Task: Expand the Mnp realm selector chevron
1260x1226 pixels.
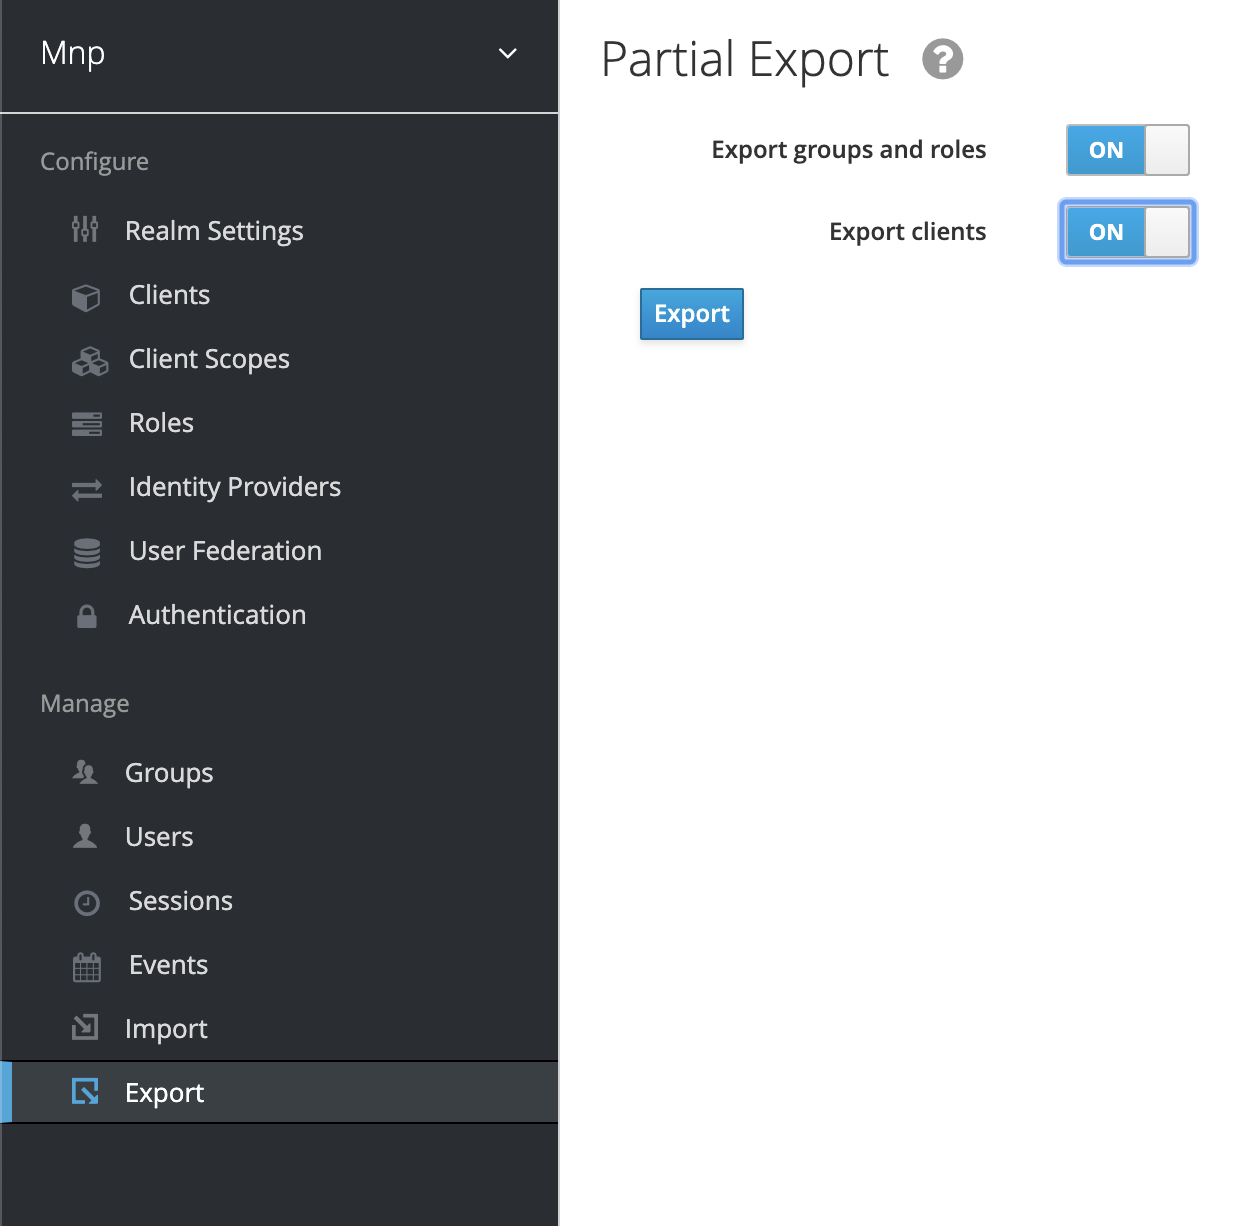Action: pyautogui.click(x=508, y=53)
